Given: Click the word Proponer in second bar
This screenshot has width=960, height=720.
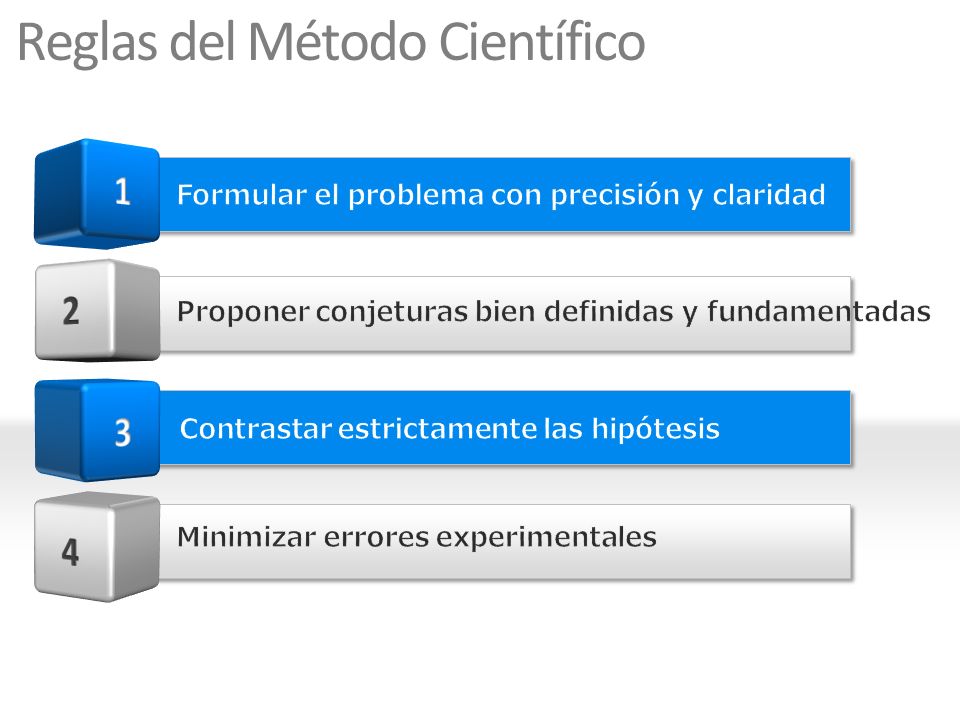Looking at the screenshot, I should (243, 312).
